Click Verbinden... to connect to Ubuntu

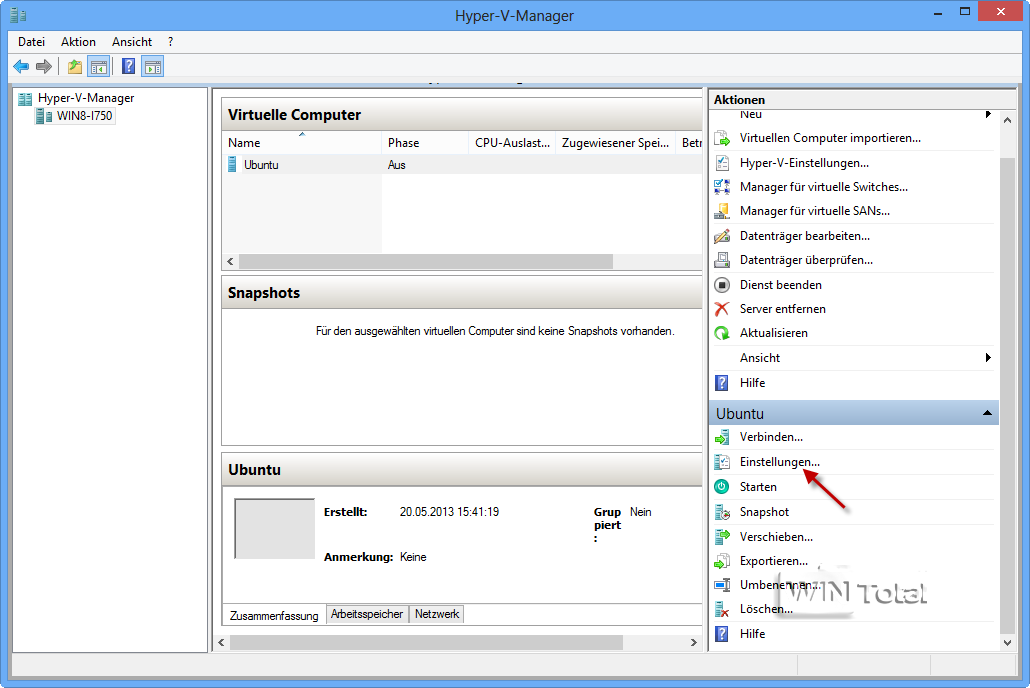pyautogui.click(x=771, y=437)
